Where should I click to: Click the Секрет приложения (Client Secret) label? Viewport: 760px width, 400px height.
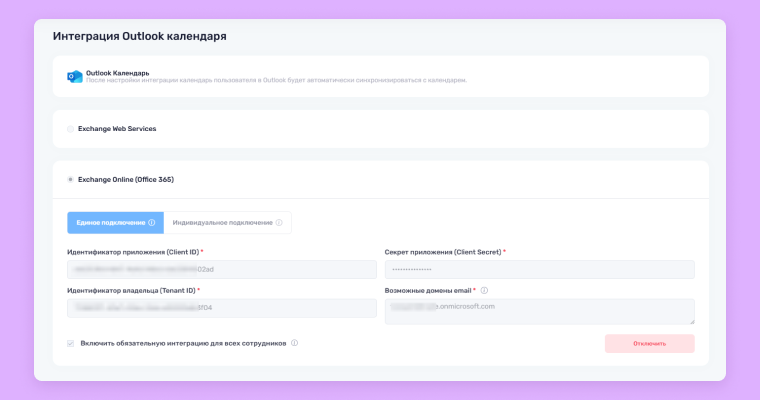[443, 252]
